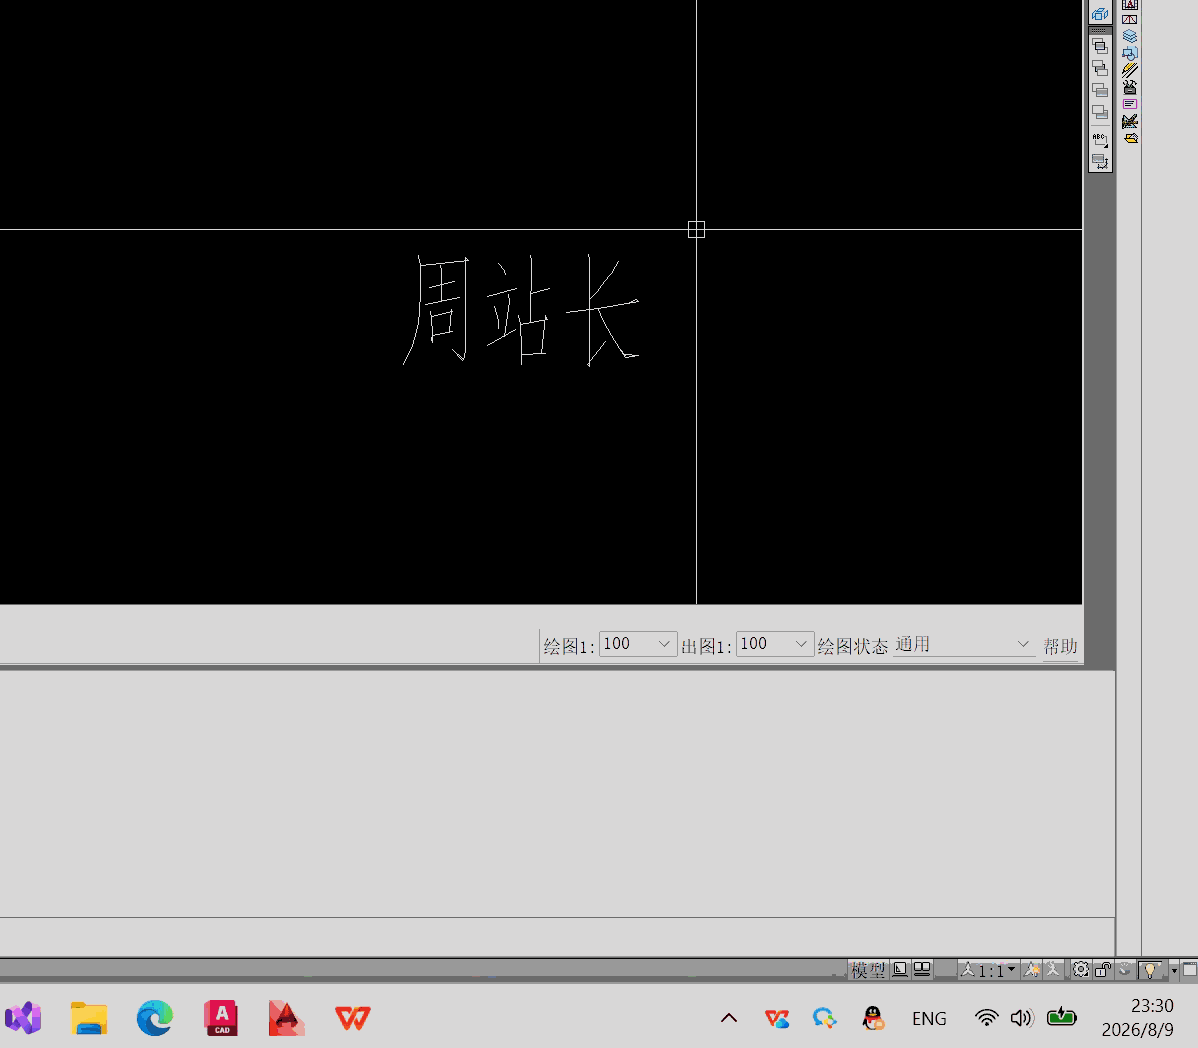Launch Microsoft Edge from the taskbar

pyautogui.click(x=154, y=1018)
